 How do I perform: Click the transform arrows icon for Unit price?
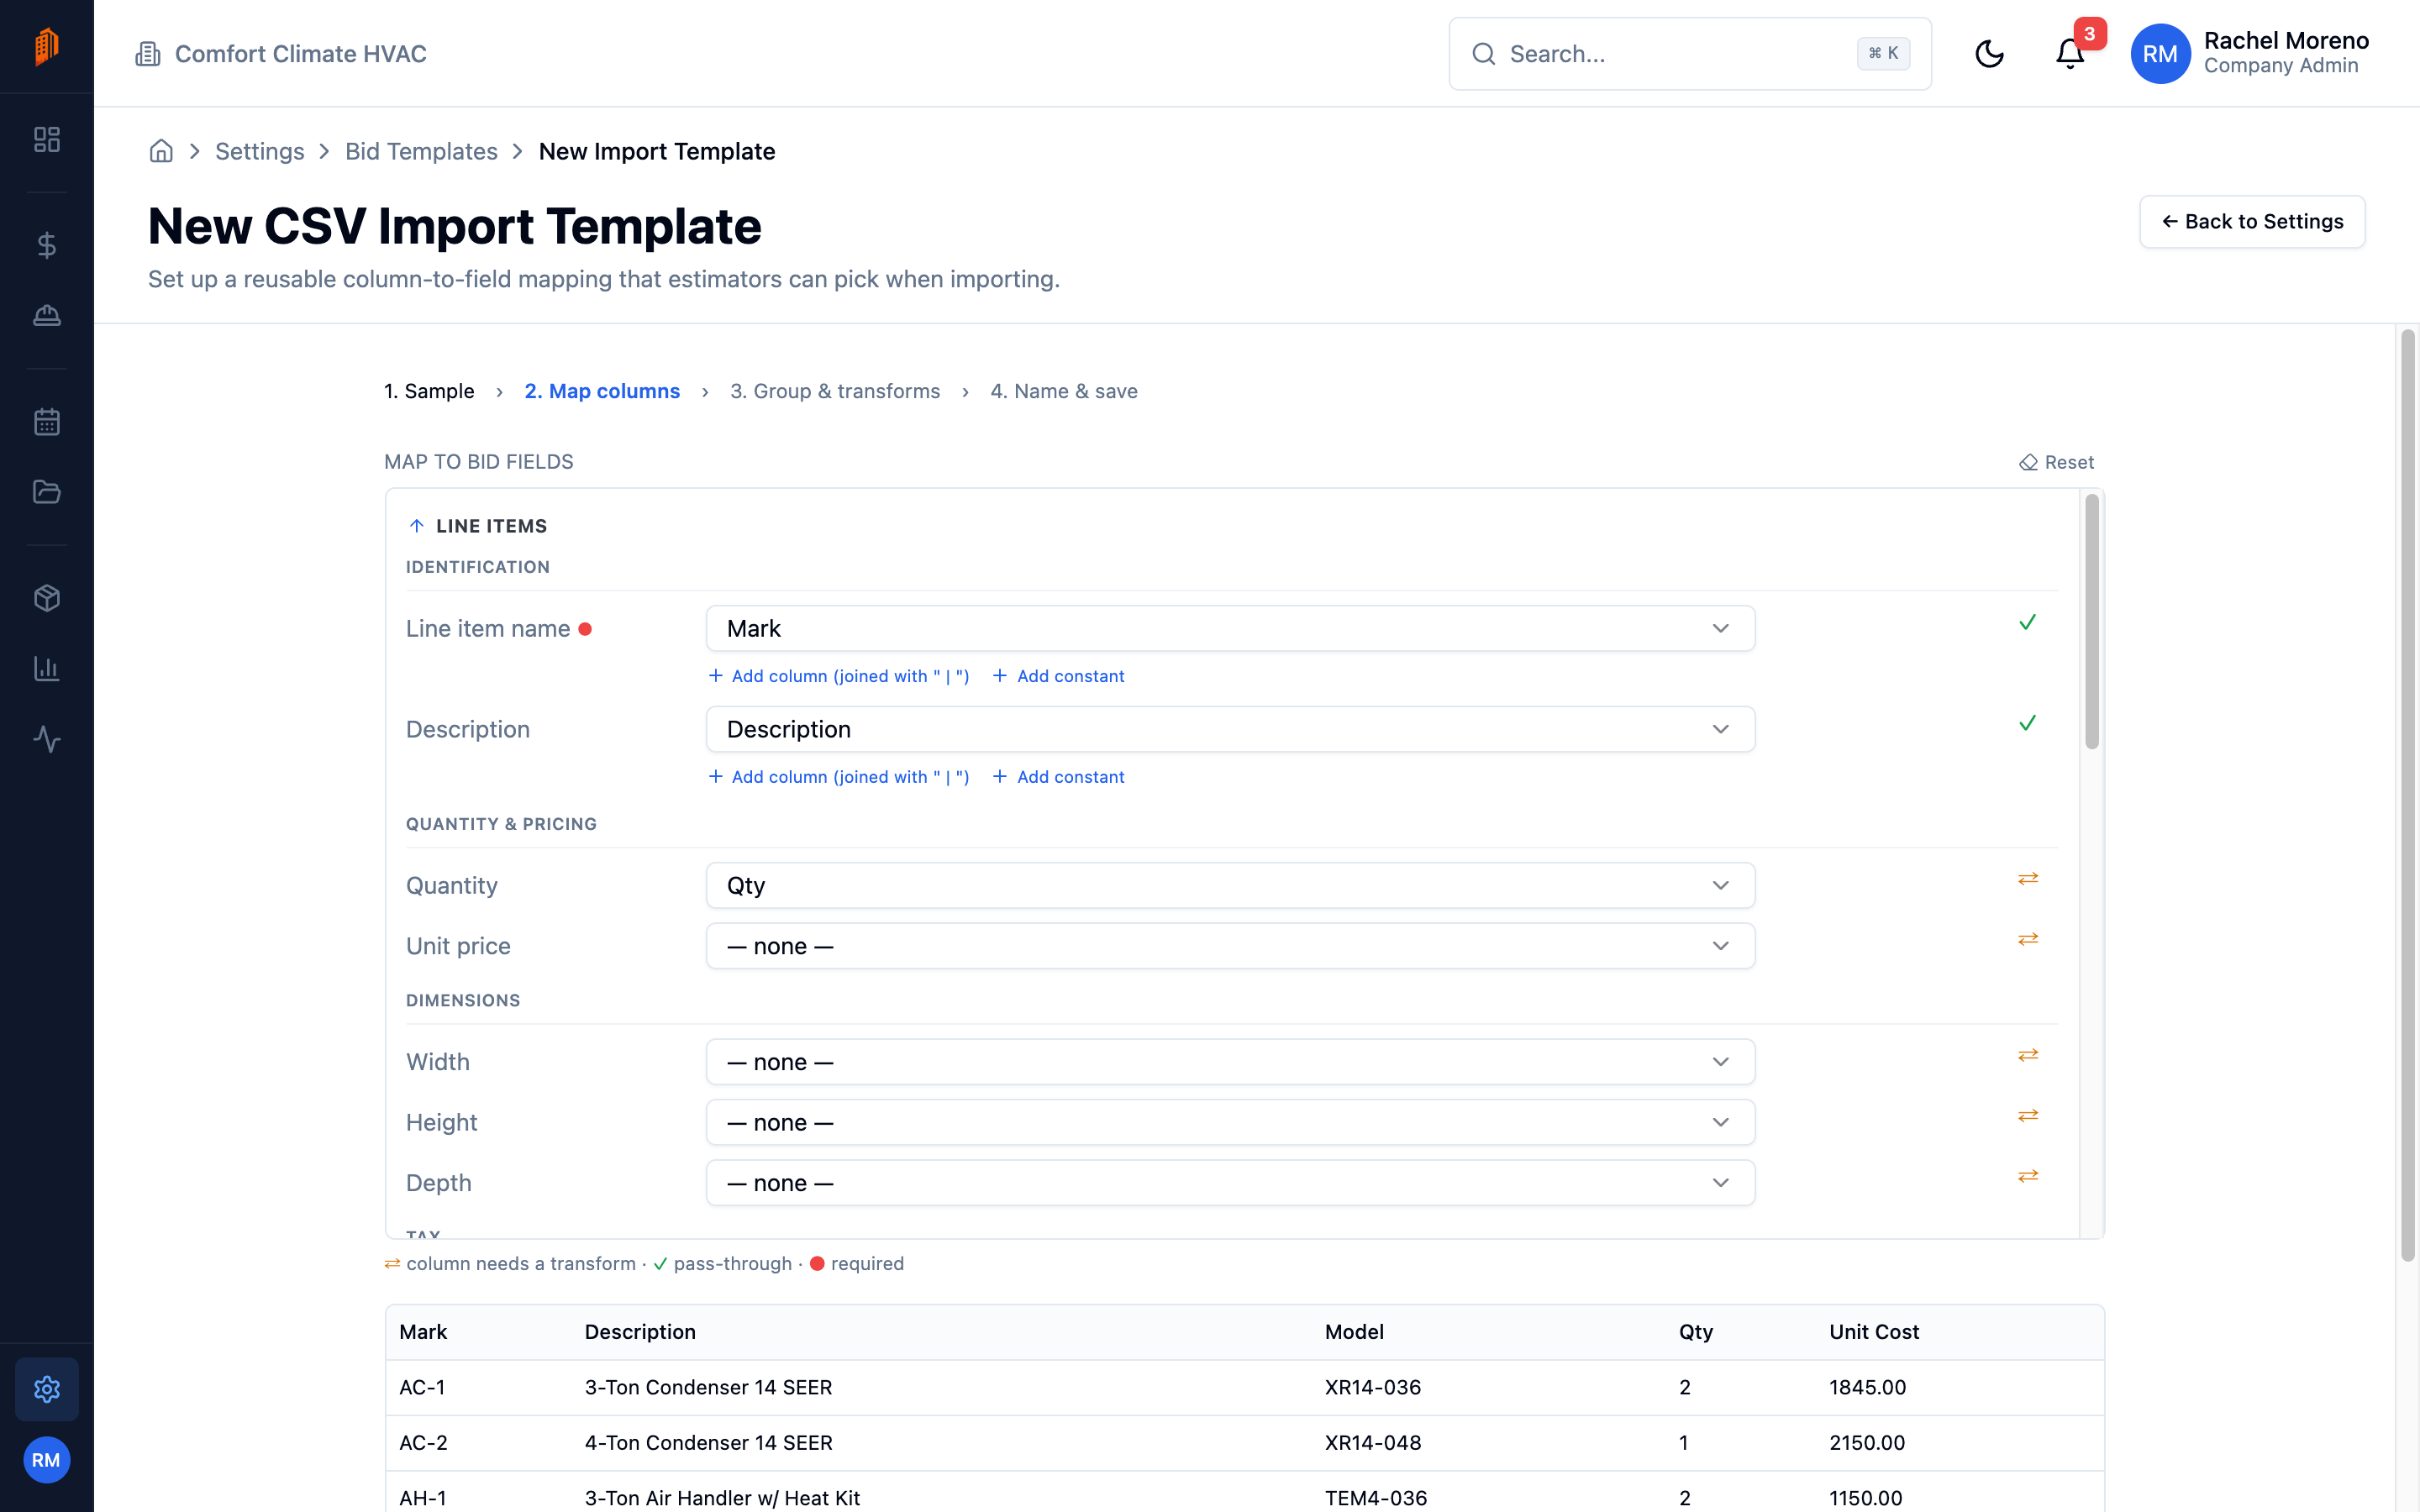coord(2027,939)
